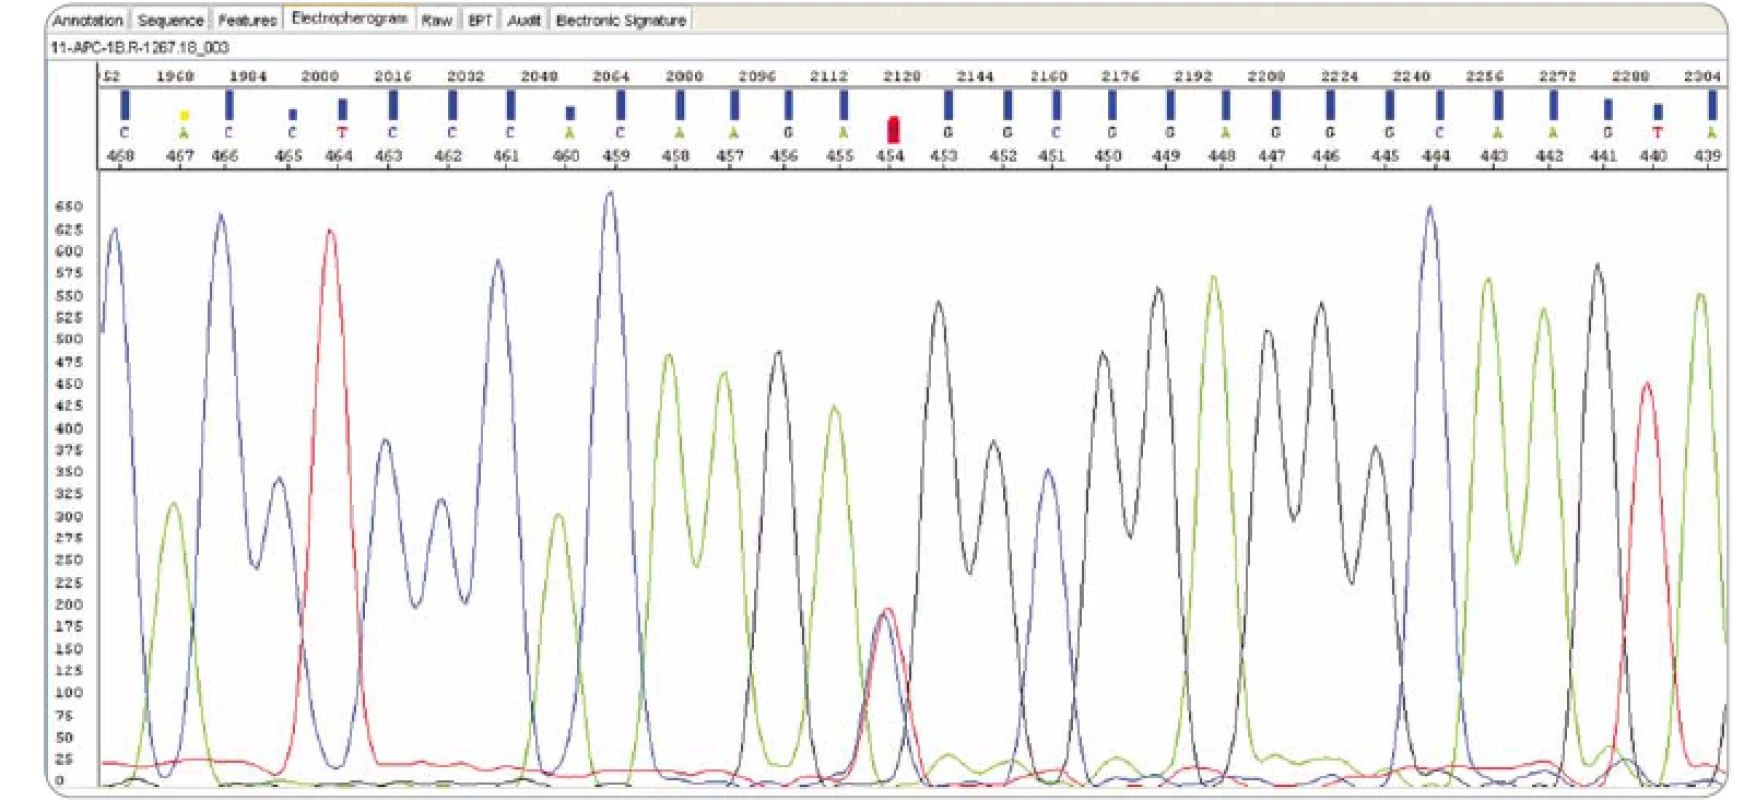Click base call C at position 462

point(452,133)
